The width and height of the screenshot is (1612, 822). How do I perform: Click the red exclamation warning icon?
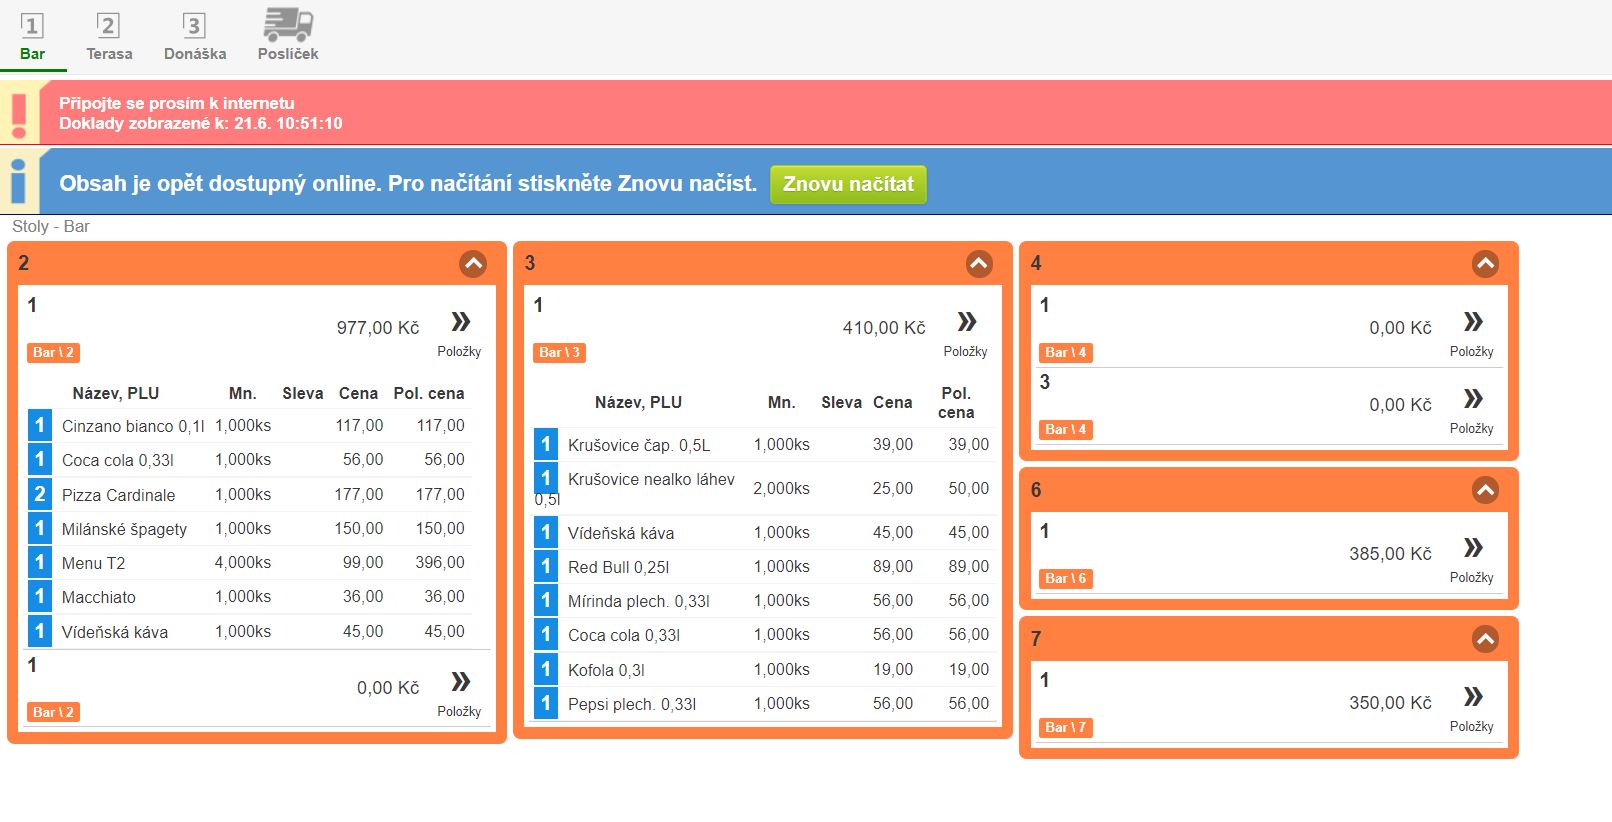pyautogui.click(x=19, y=112)
